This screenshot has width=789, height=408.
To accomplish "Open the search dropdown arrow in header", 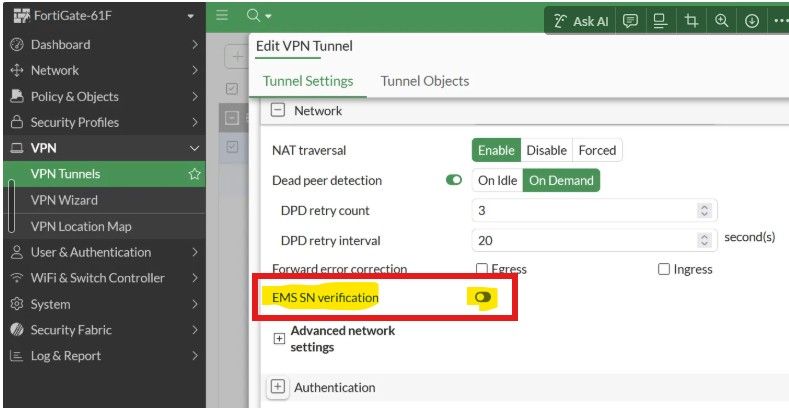I will pyautogui.click(x=268, y=16).
